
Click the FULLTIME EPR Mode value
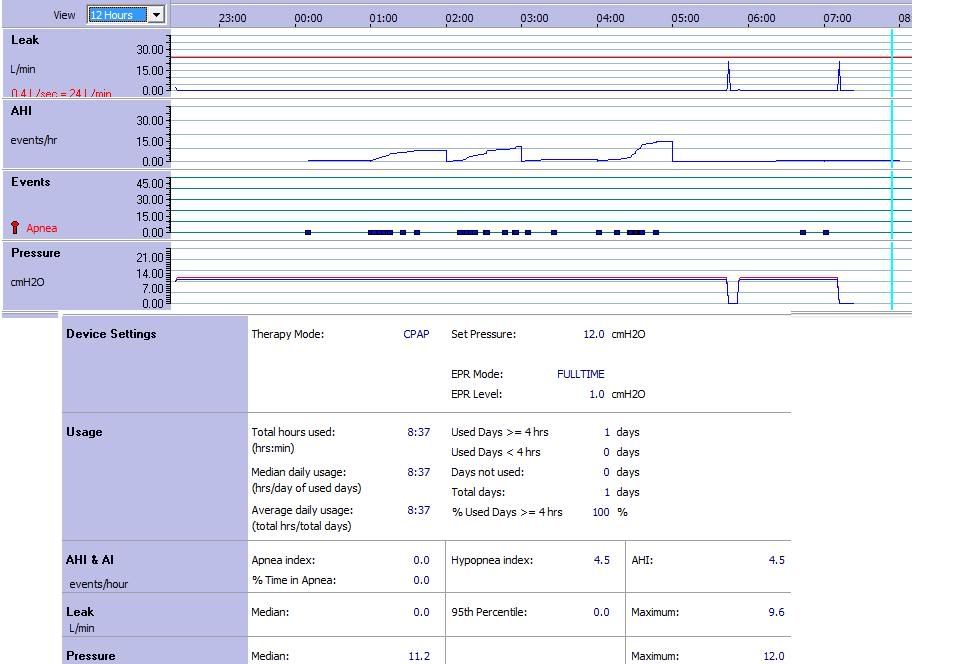580,374
